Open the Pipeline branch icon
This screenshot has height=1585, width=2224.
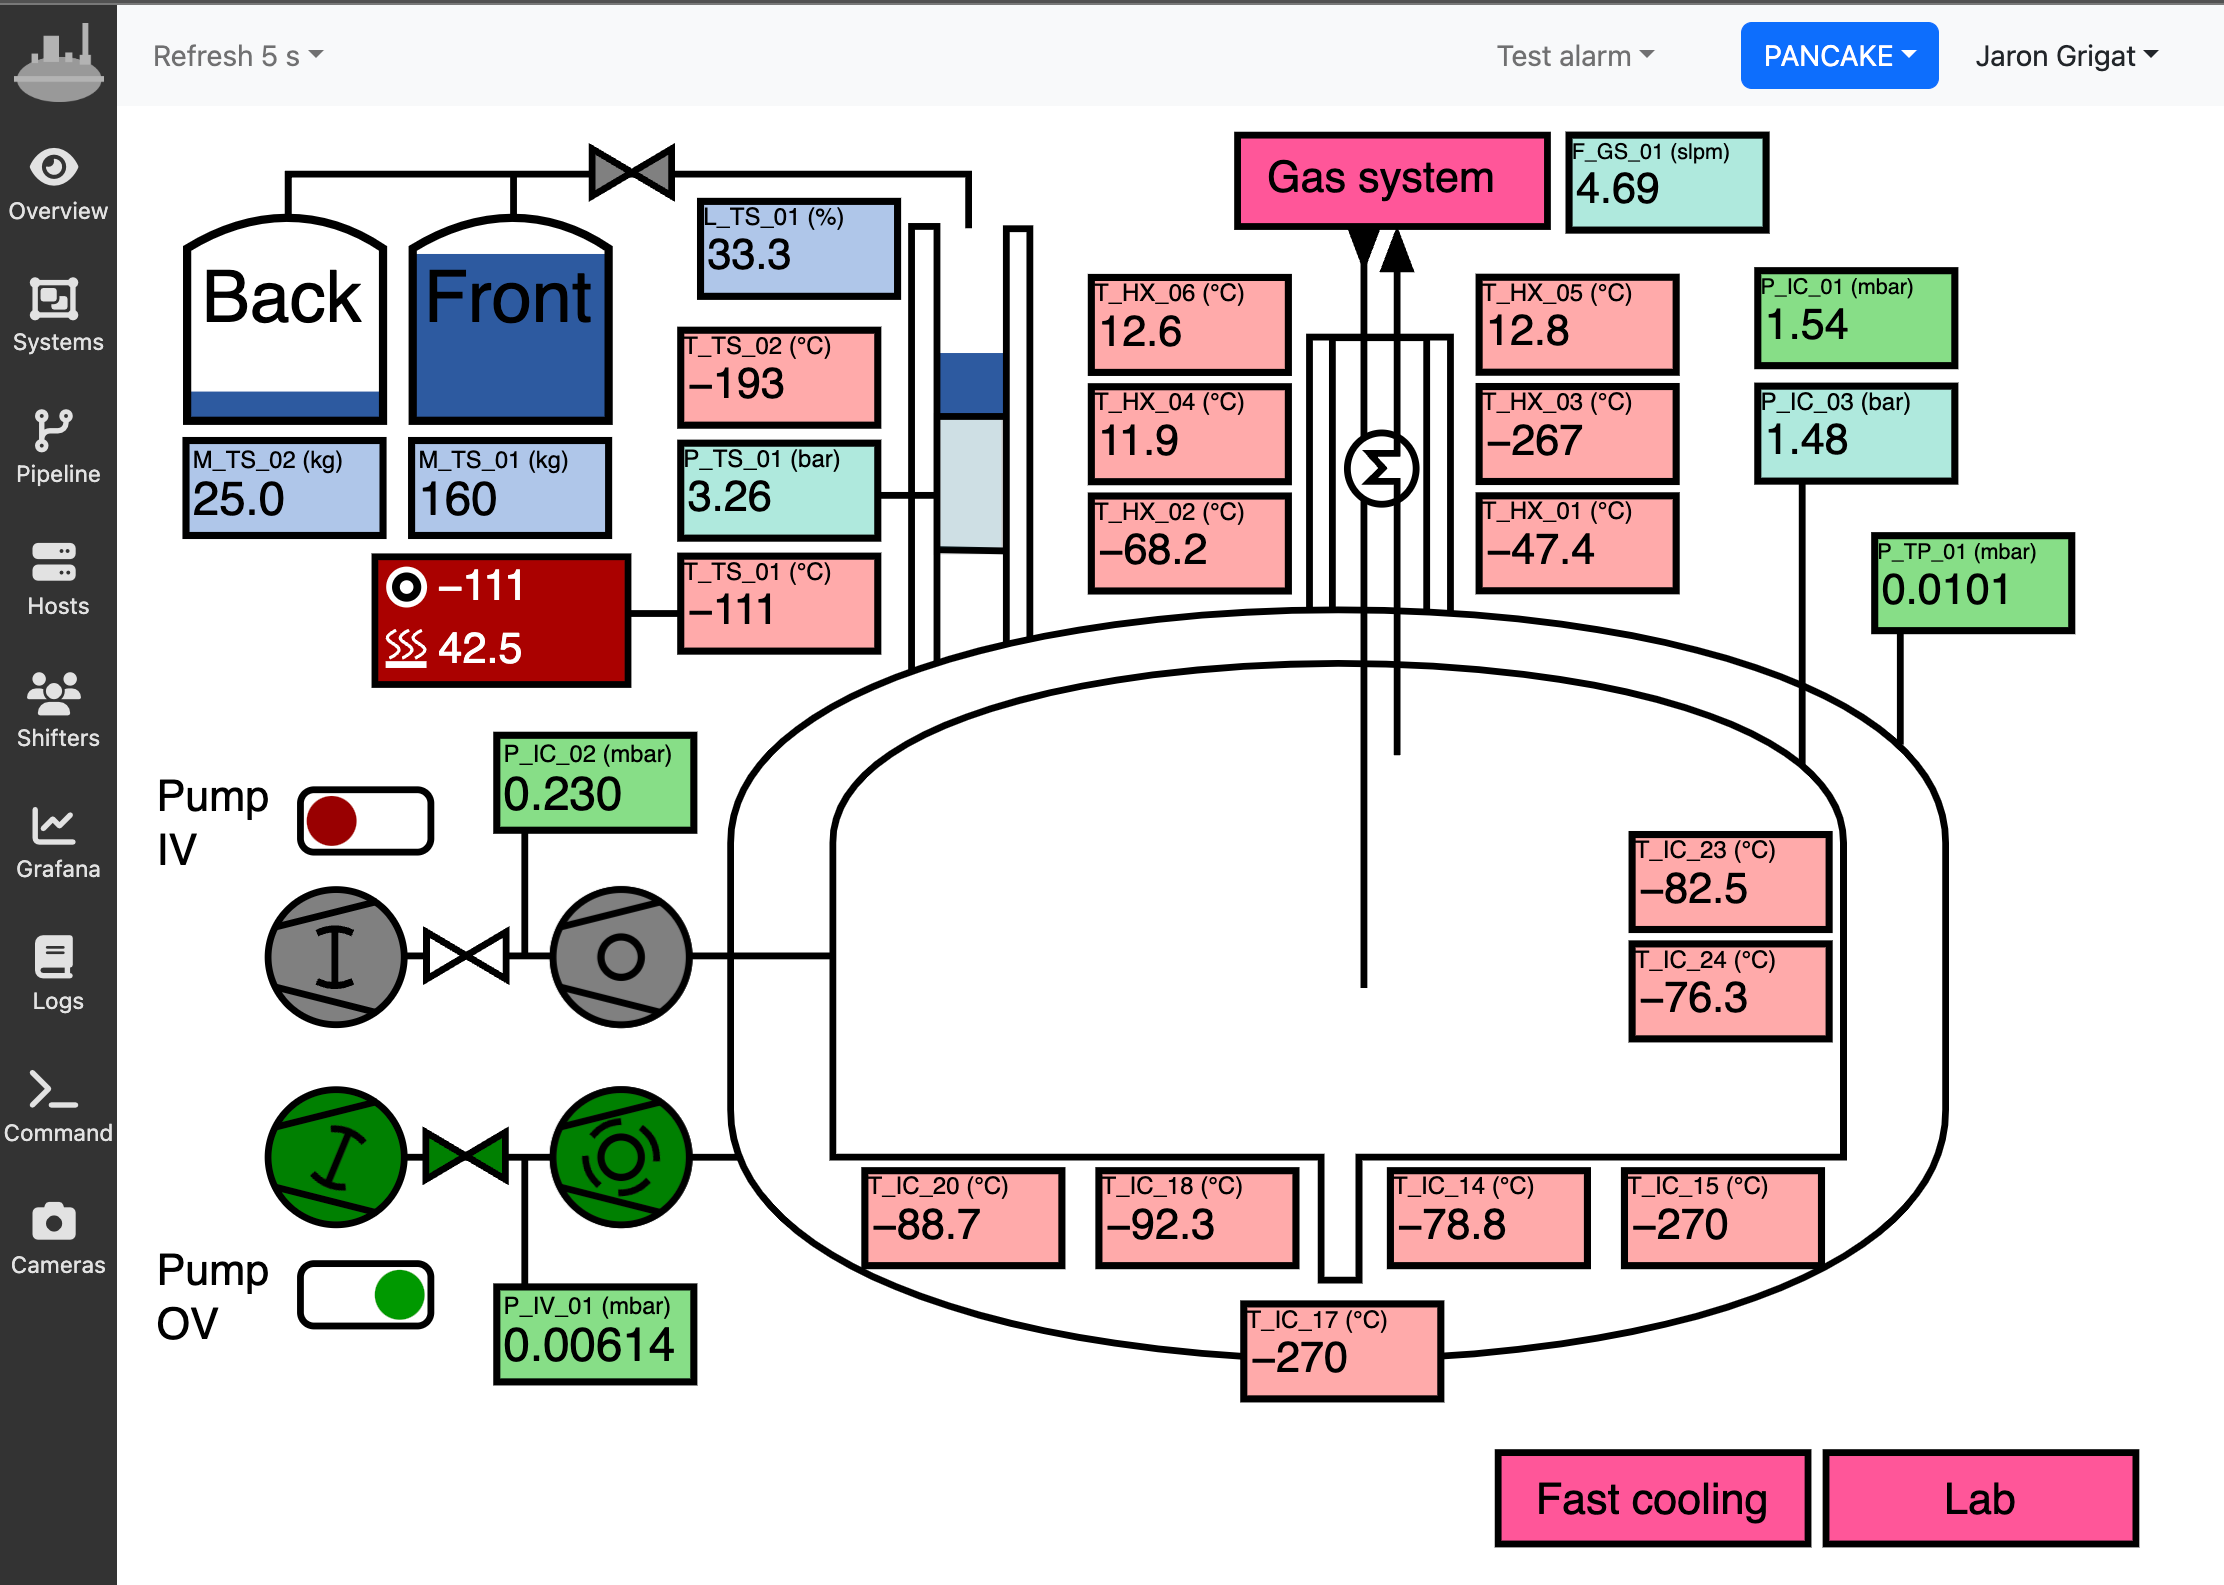coord(55,430)
